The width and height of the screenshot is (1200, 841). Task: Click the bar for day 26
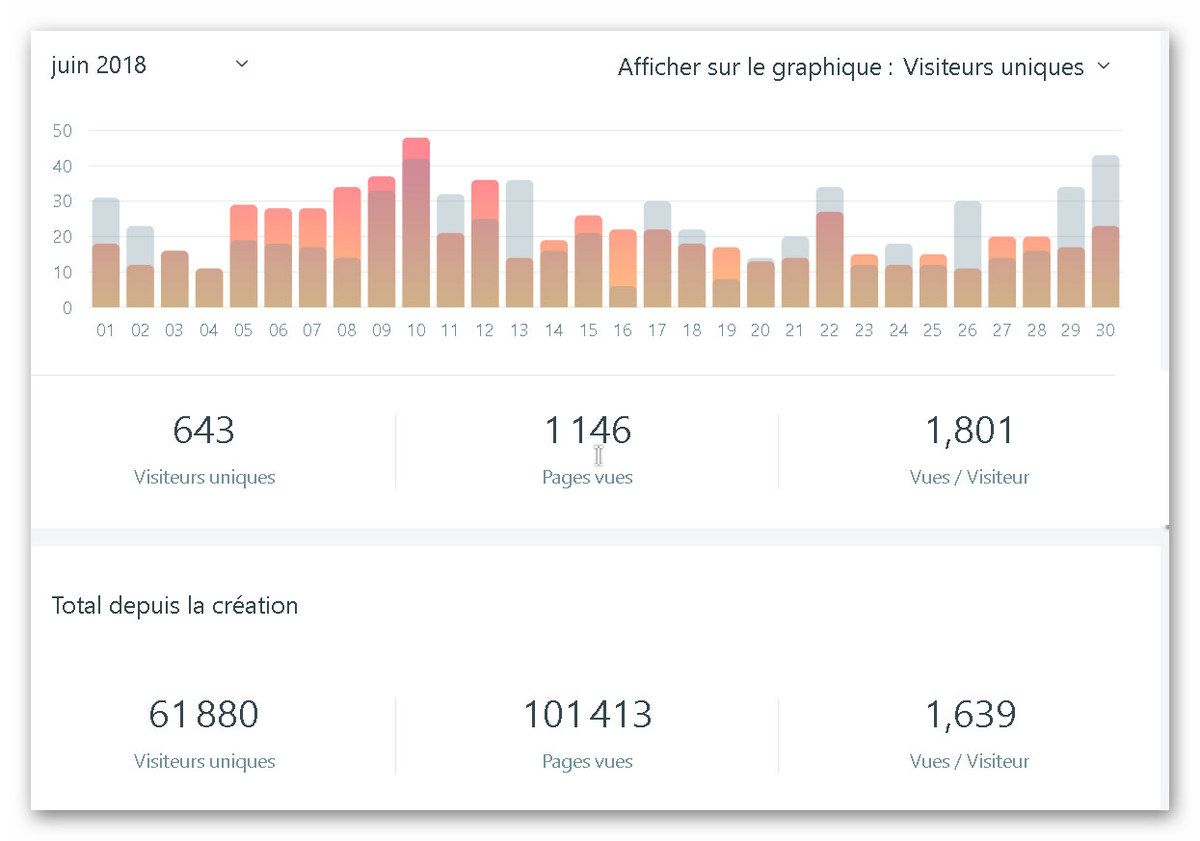click(x=967, y=254)
